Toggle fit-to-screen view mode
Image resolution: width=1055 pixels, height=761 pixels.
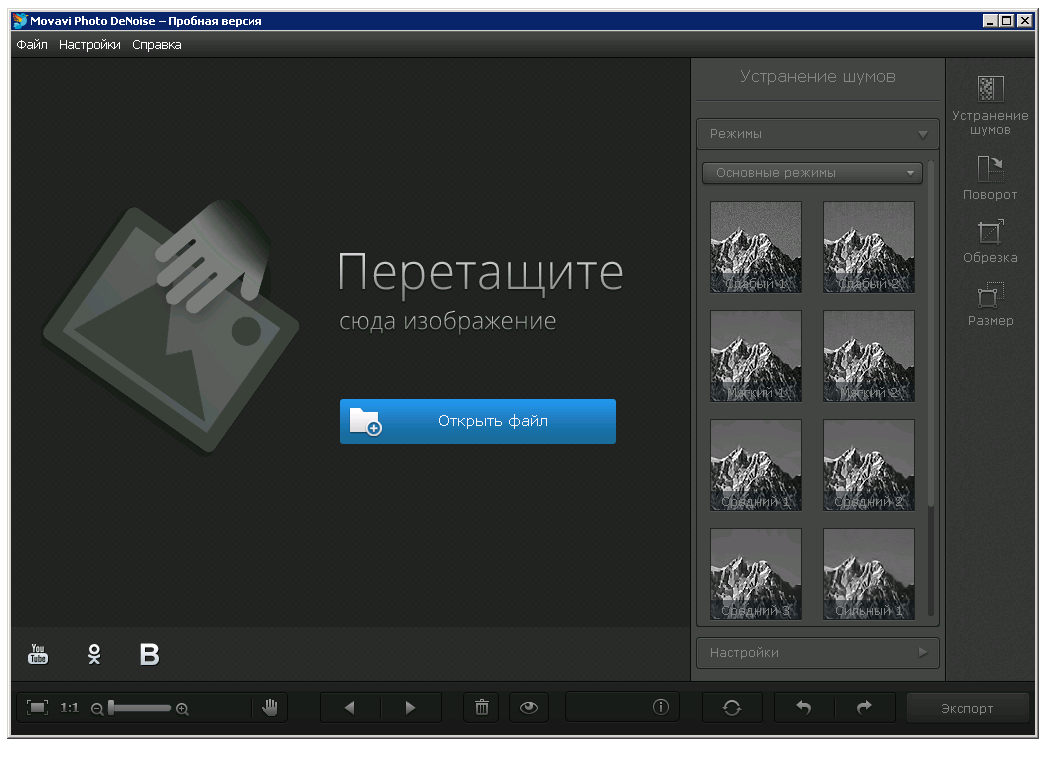(x=37, y=707)
